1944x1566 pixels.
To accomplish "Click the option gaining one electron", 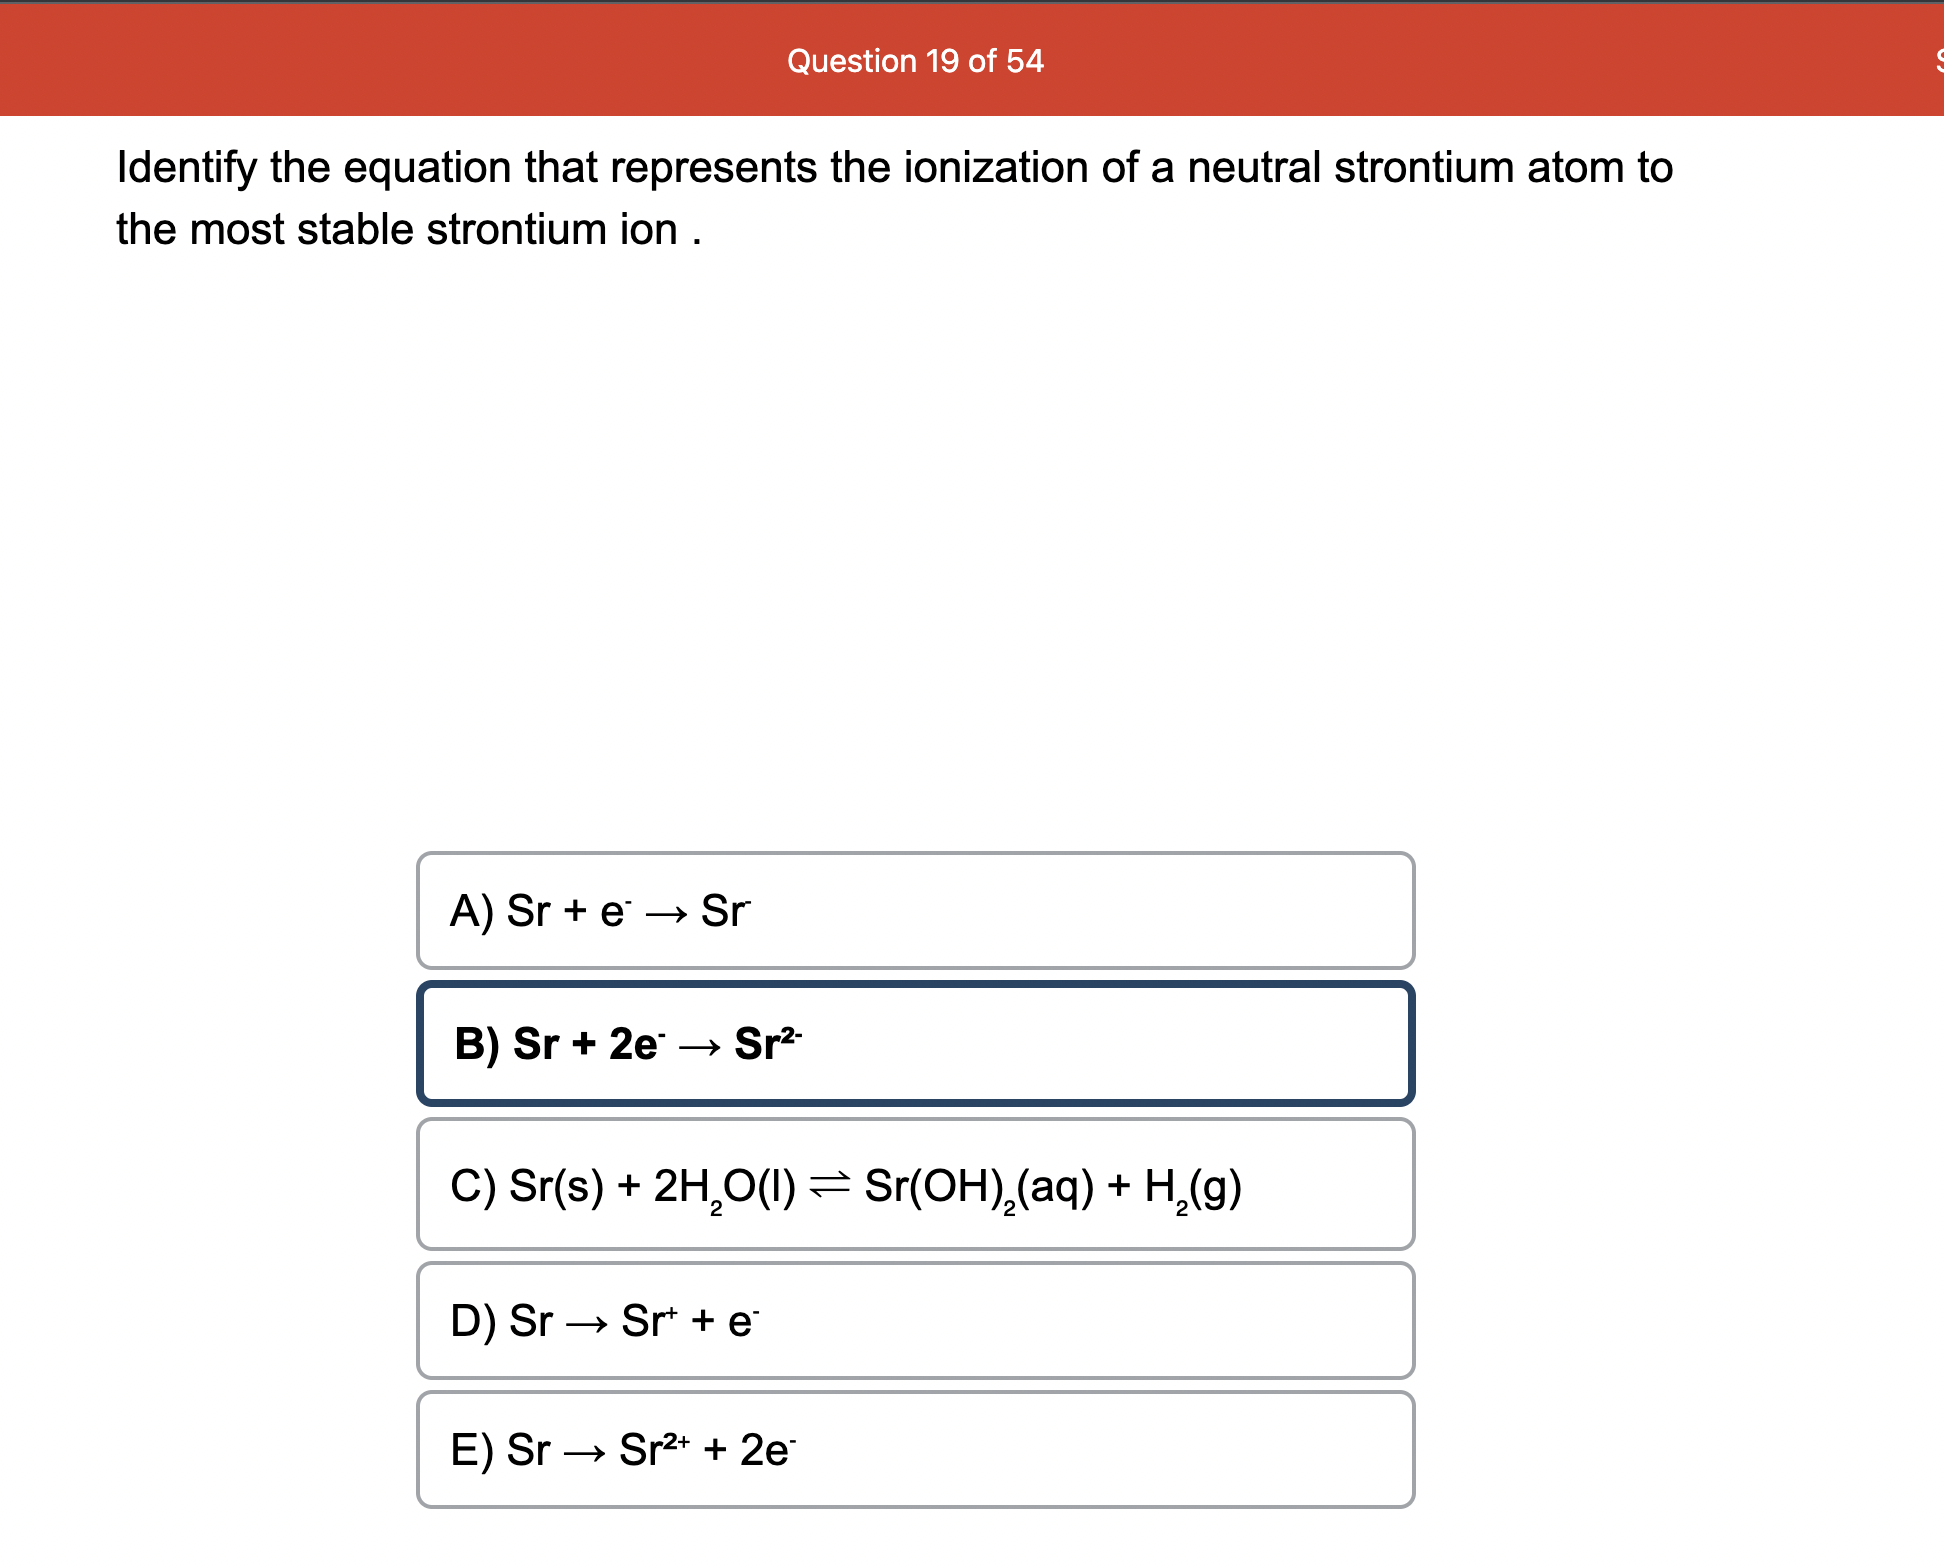I will (x=914, y=910).
